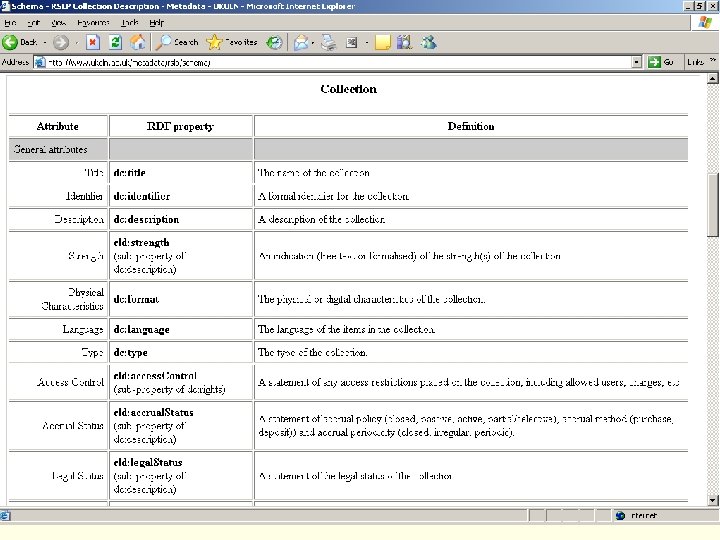Viewport: 720px width, 540px height.
Task: Print the page with the printer icon
Action: (x=328, y=42)
